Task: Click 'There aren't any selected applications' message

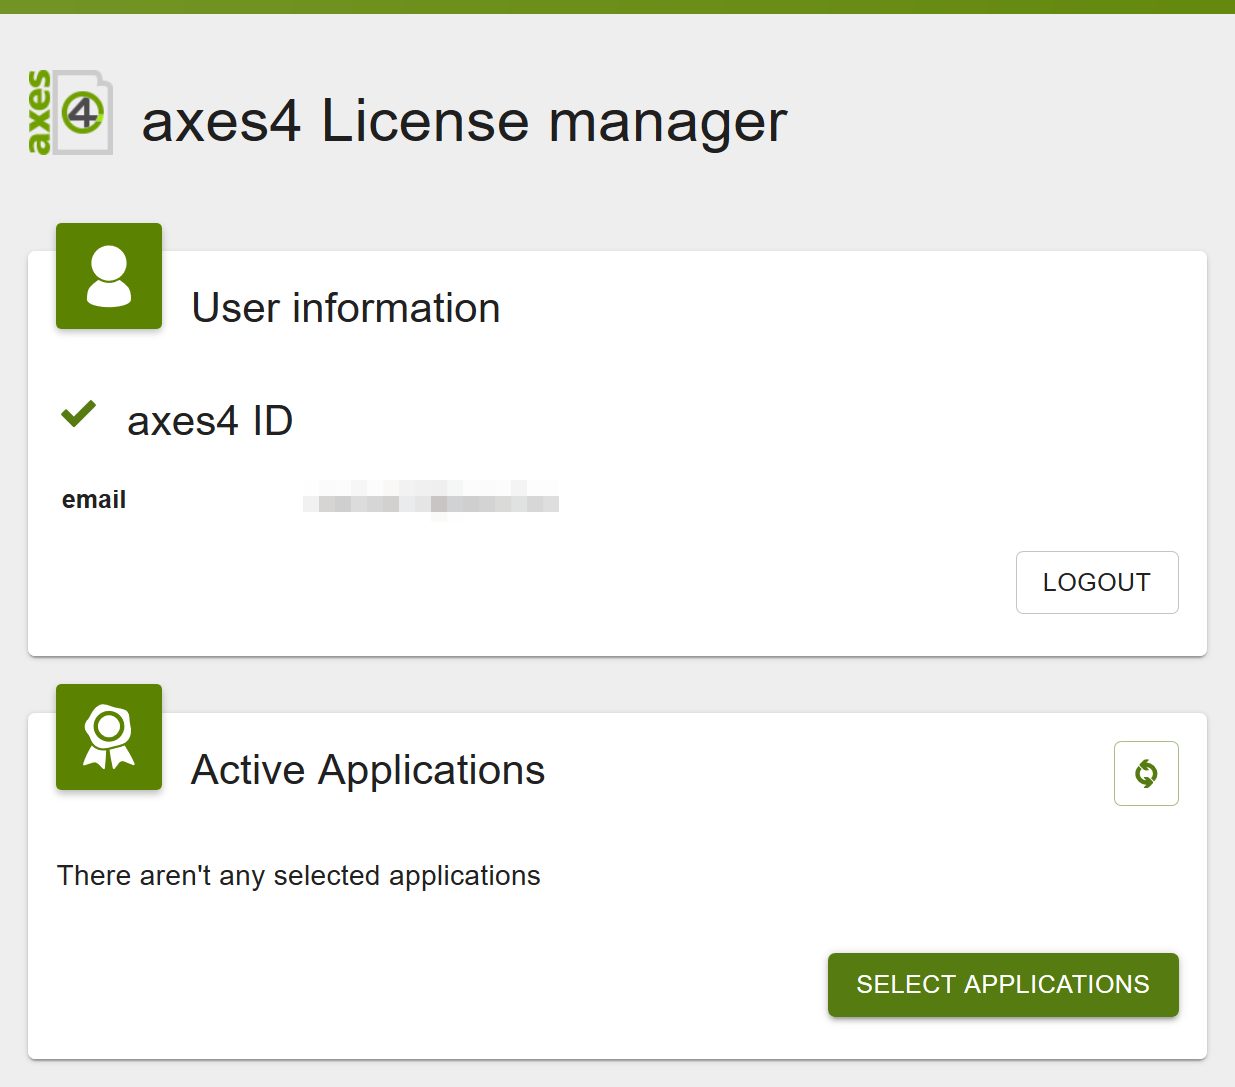Action: point(299,876)
